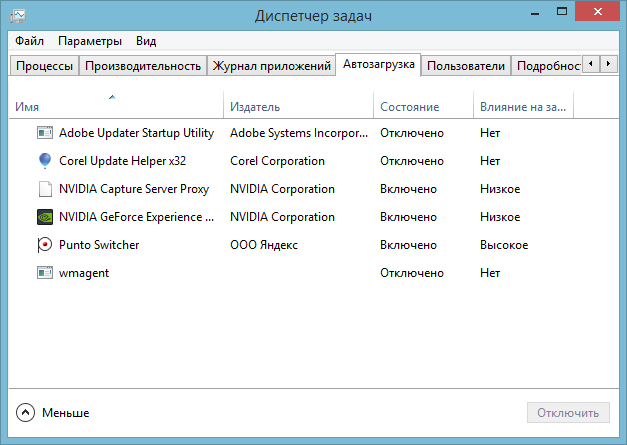Open the Файл menu
Screen dimensions: 627x445
(x=30, y=41)
